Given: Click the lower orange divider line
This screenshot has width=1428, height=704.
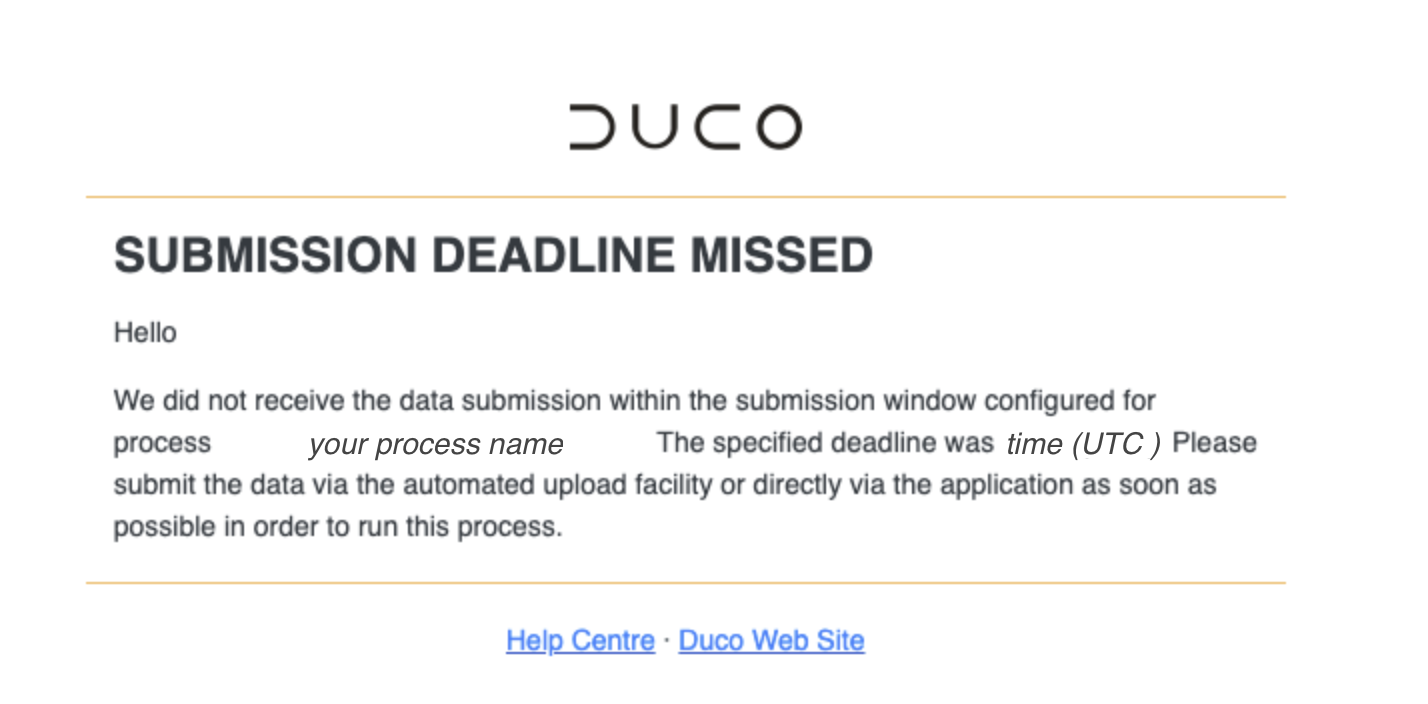Looking at the screenshot, I should (x=685, y=582).
